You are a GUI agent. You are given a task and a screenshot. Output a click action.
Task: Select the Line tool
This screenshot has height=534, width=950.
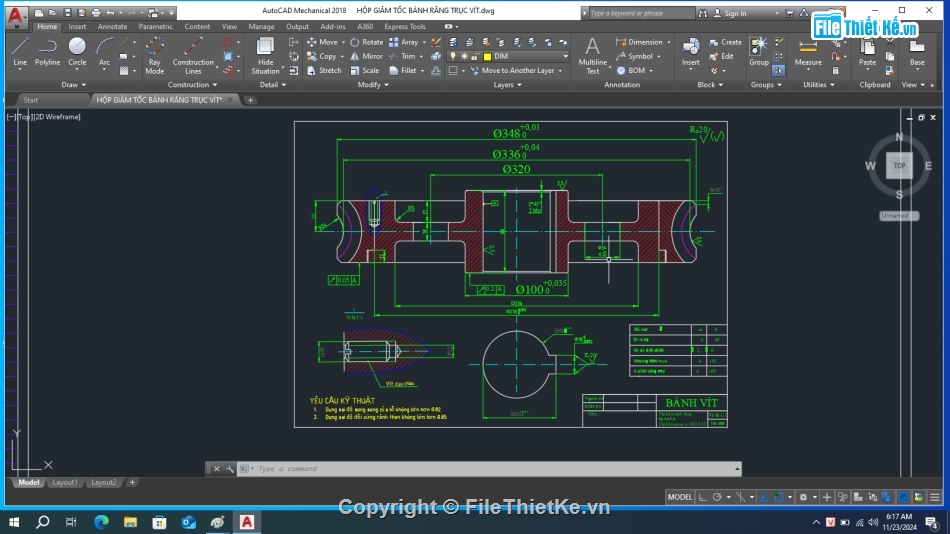(19, 52)
